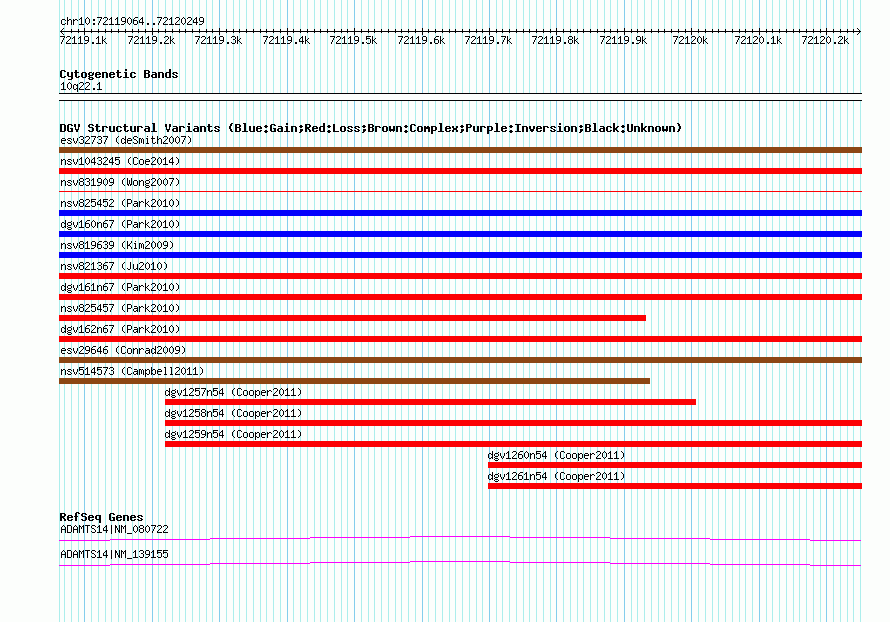Click the esv29646 brown complex bar
This screenshot has height=622, width=890.
460,360
